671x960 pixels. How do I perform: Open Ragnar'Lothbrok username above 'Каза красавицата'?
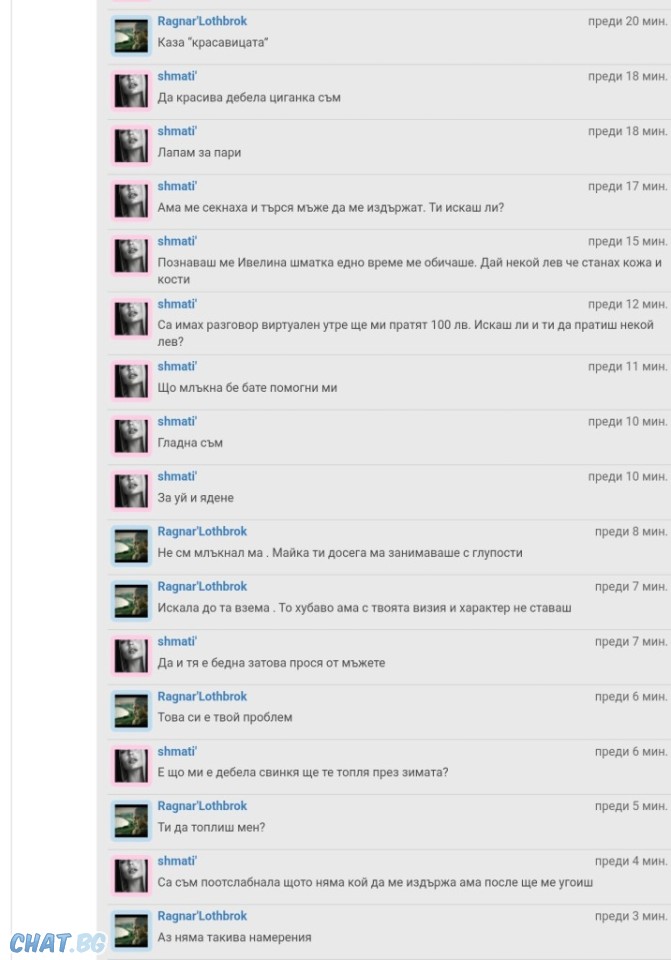202,21
